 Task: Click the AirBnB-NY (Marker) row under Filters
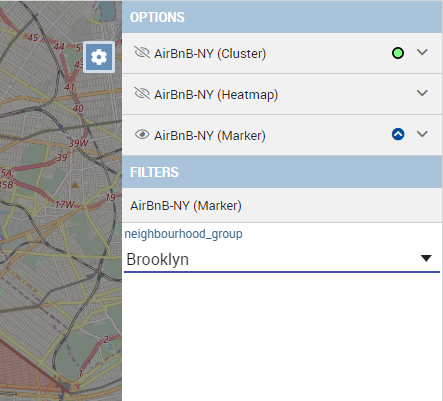[x=282, y=205]
